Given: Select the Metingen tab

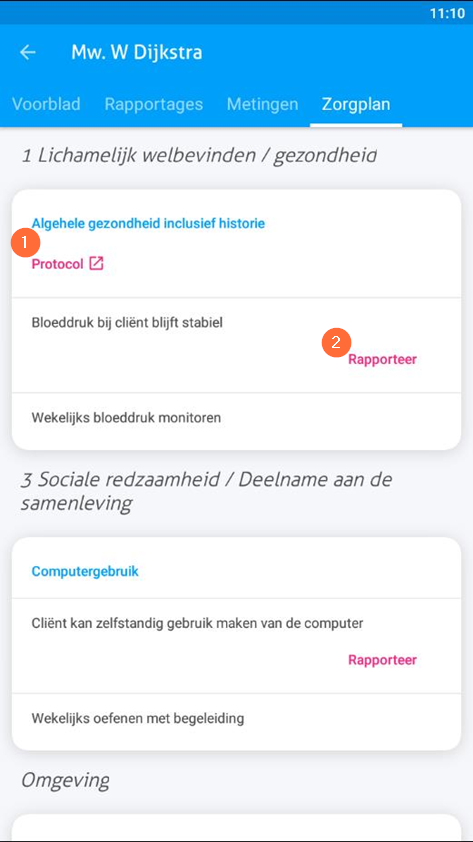Looking at the screenshot, I should point(262,104).
